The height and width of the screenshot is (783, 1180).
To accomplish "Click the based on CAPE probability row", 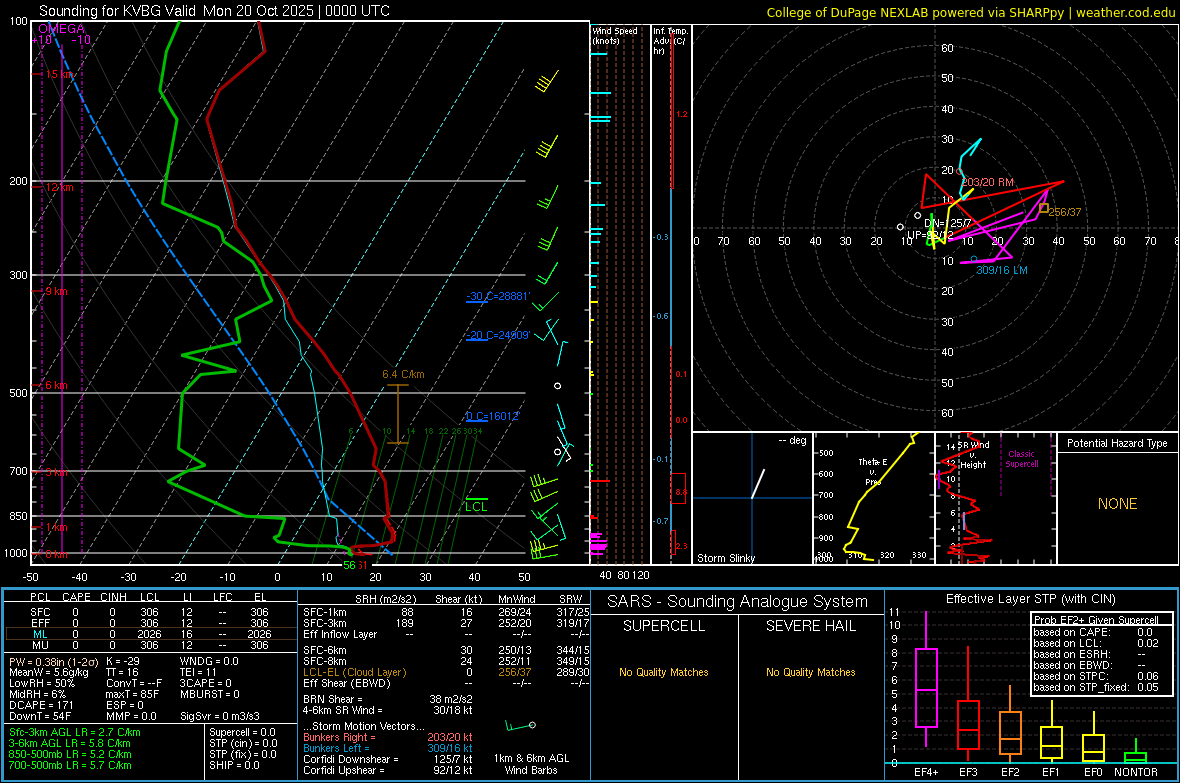I will coord(1095,632).
